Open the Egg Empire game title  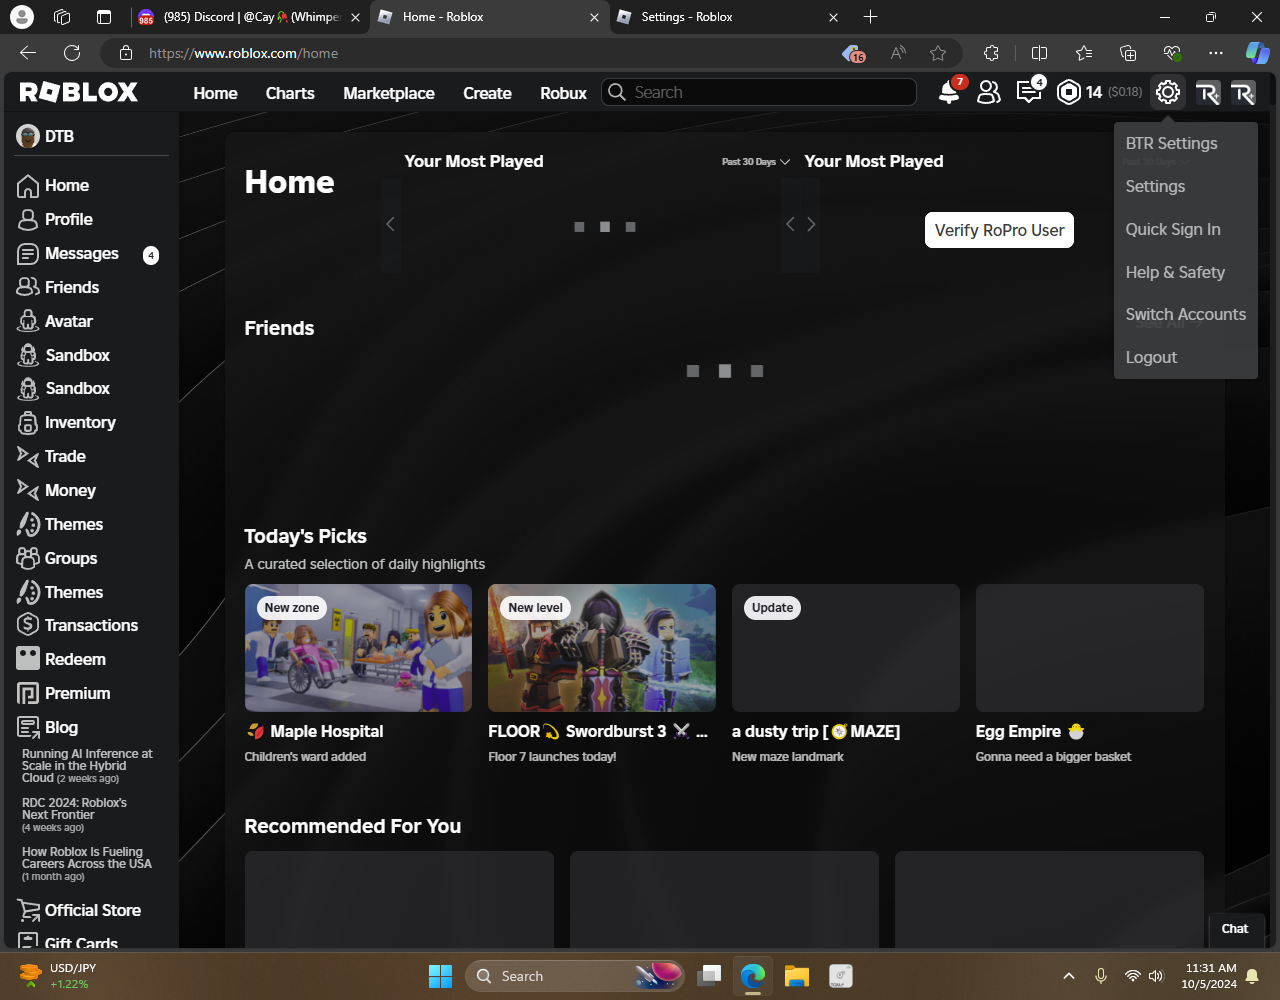point(1030,732)
